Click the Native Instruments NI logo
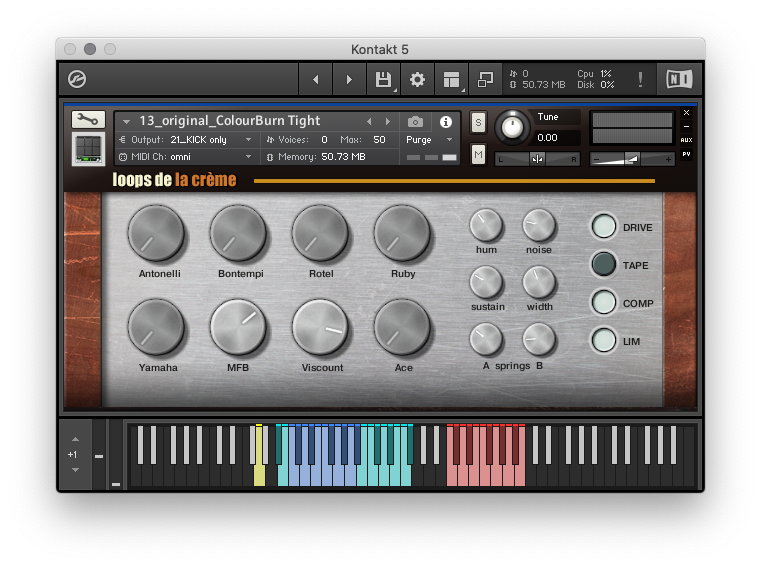 (679, 79)
